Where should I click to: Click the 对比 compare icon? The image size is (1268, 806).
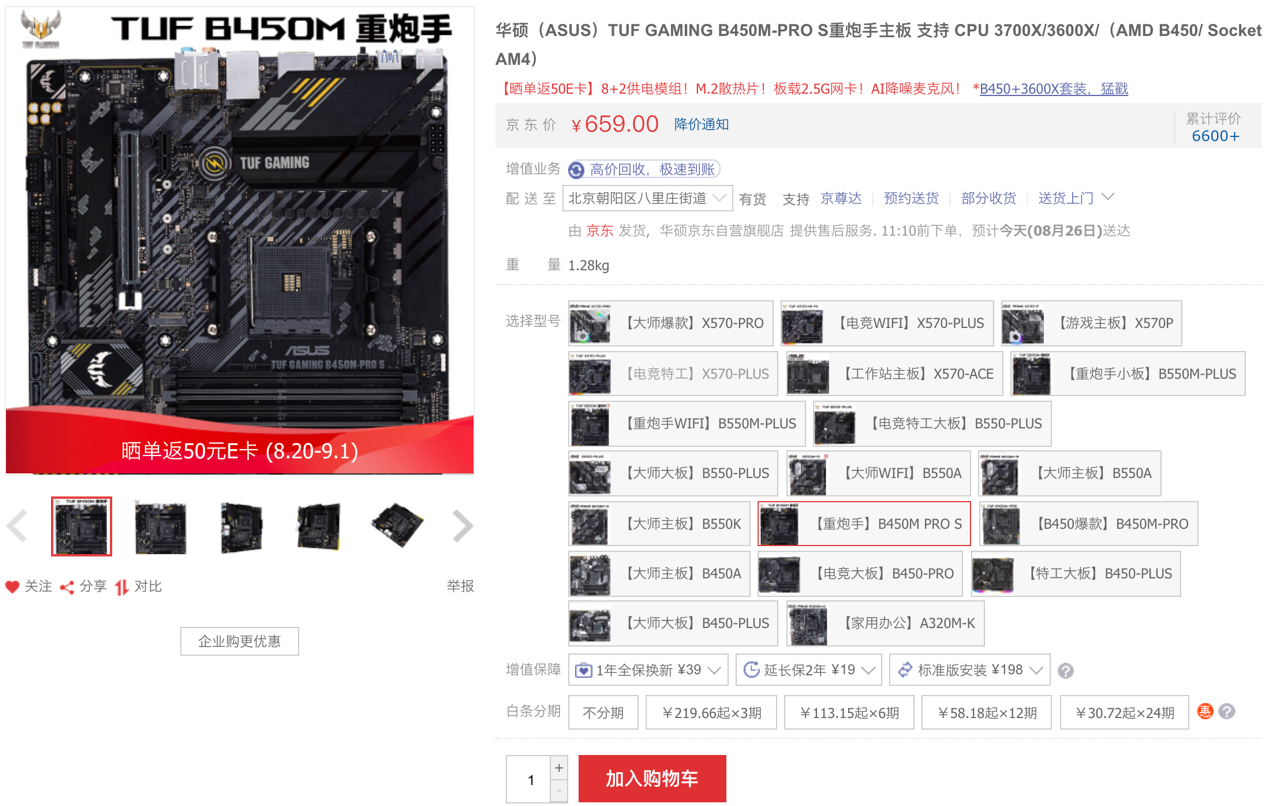pyautogui.click(x=122, y=587)
